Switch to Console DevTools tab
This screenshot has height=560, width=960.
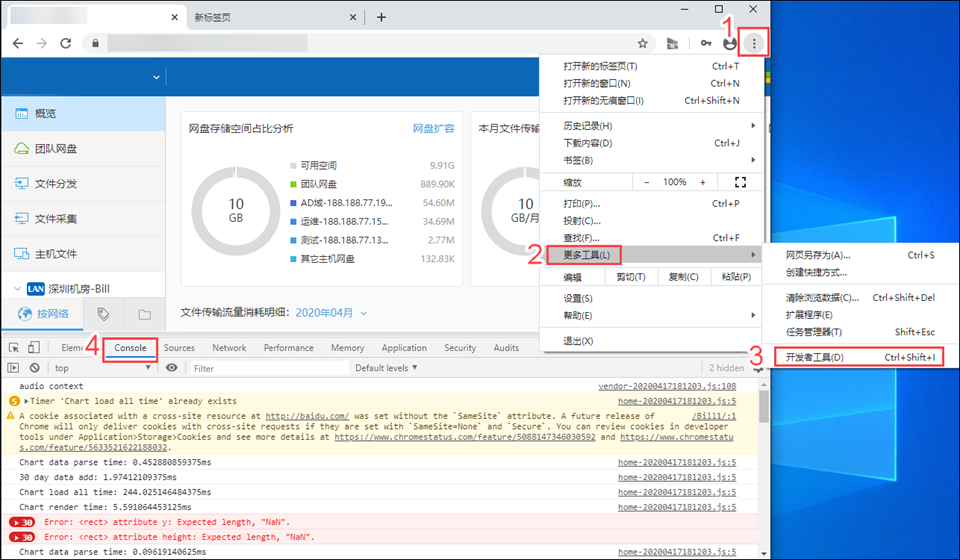tap(130, 348)
